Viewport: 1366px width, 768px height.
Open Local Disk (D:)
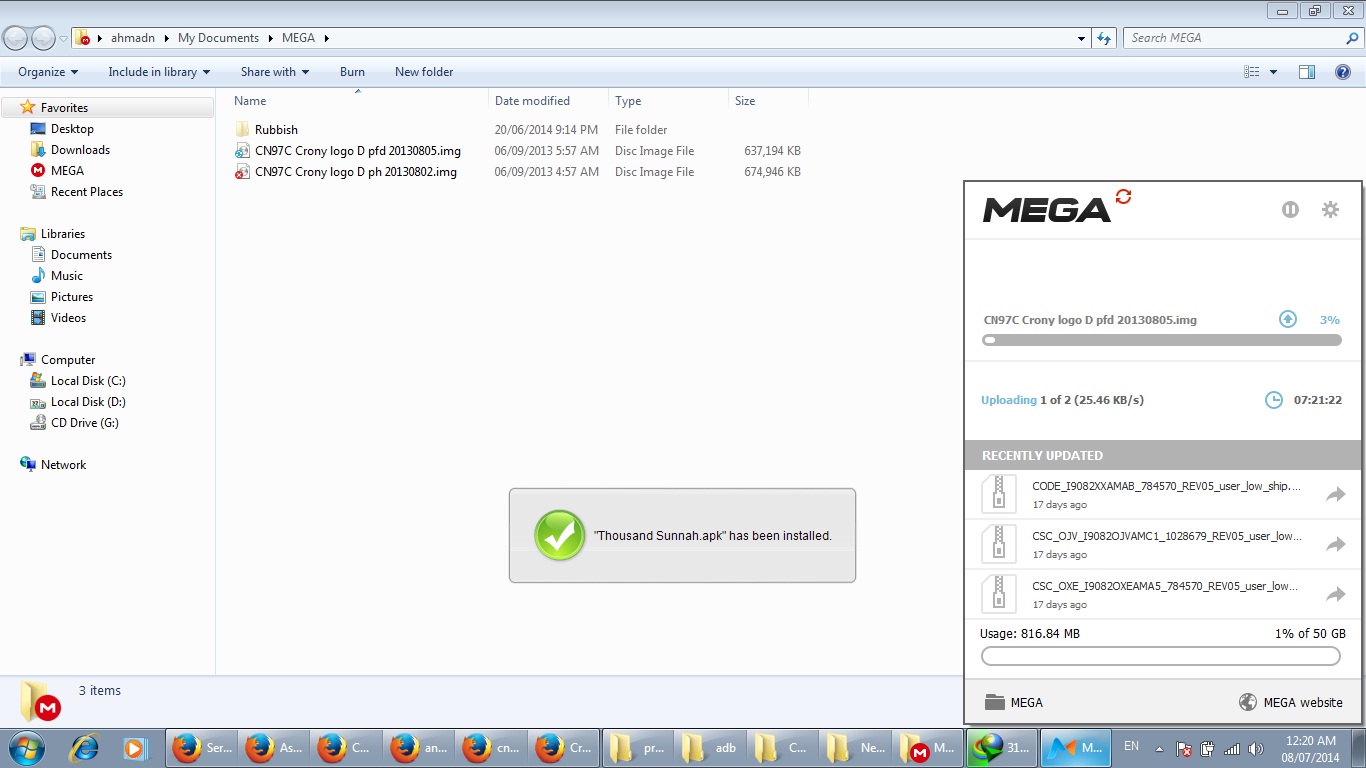[88, 402]
